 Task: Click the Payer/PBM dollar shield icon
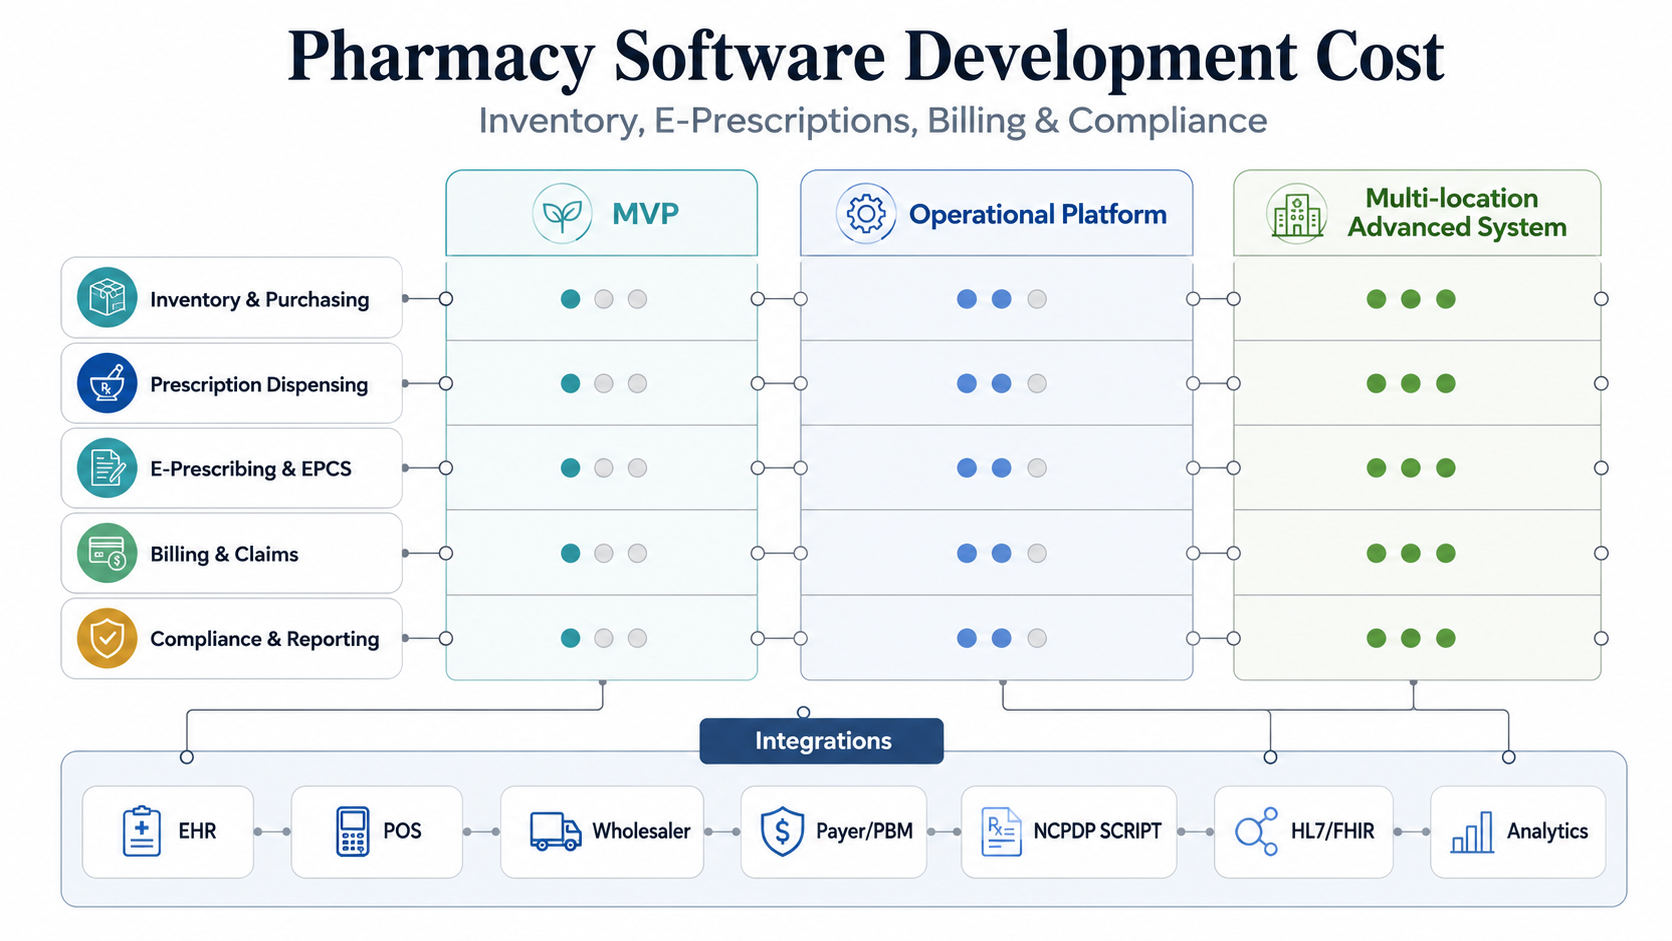tap(782, 831)
